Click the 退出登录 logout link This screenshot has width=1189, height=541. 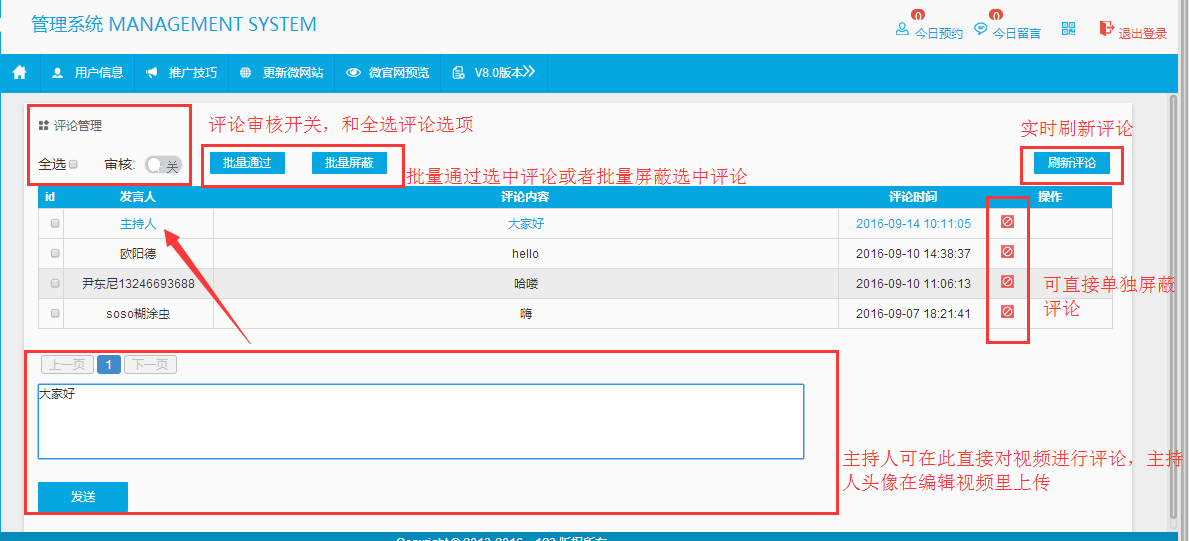pyautogui.click(x=1133, y=31)
